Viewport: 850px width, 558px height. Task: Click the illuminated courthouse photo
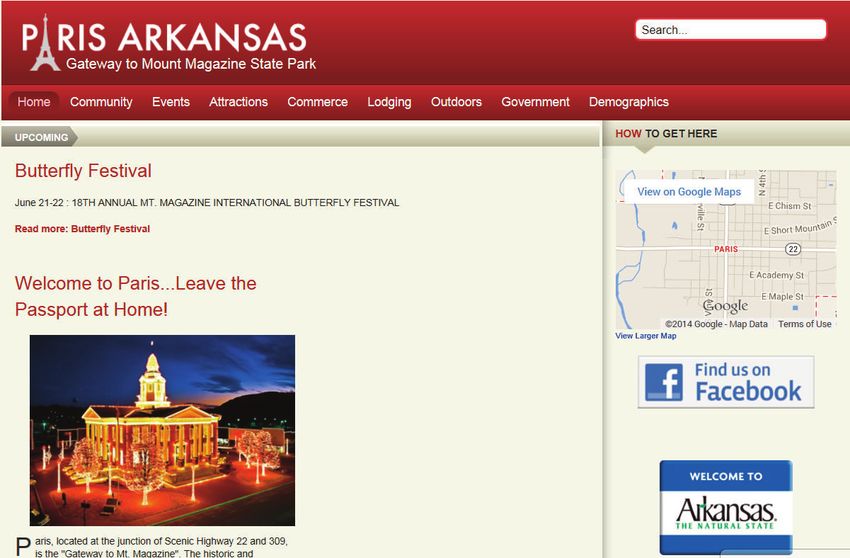pyautogui.click(x=162, y=430)
